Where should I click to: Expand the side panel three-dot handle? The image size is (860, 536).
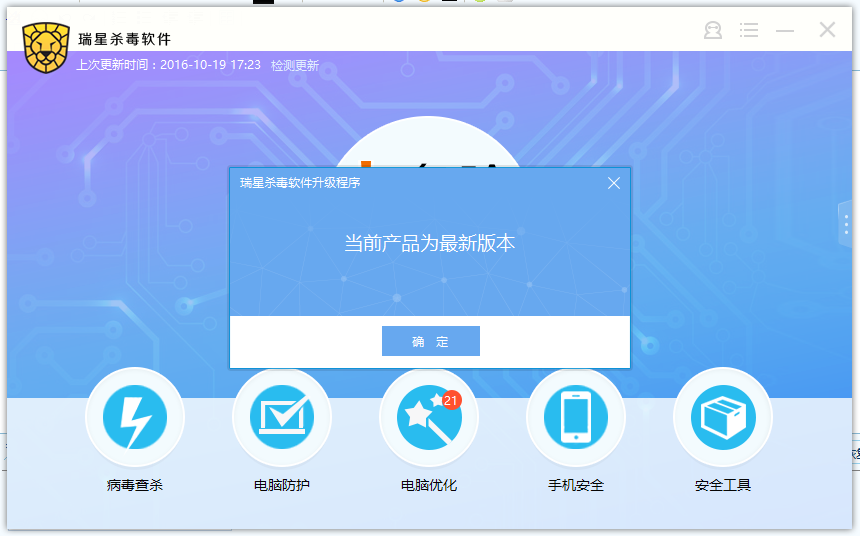click(x=846, y=225)
